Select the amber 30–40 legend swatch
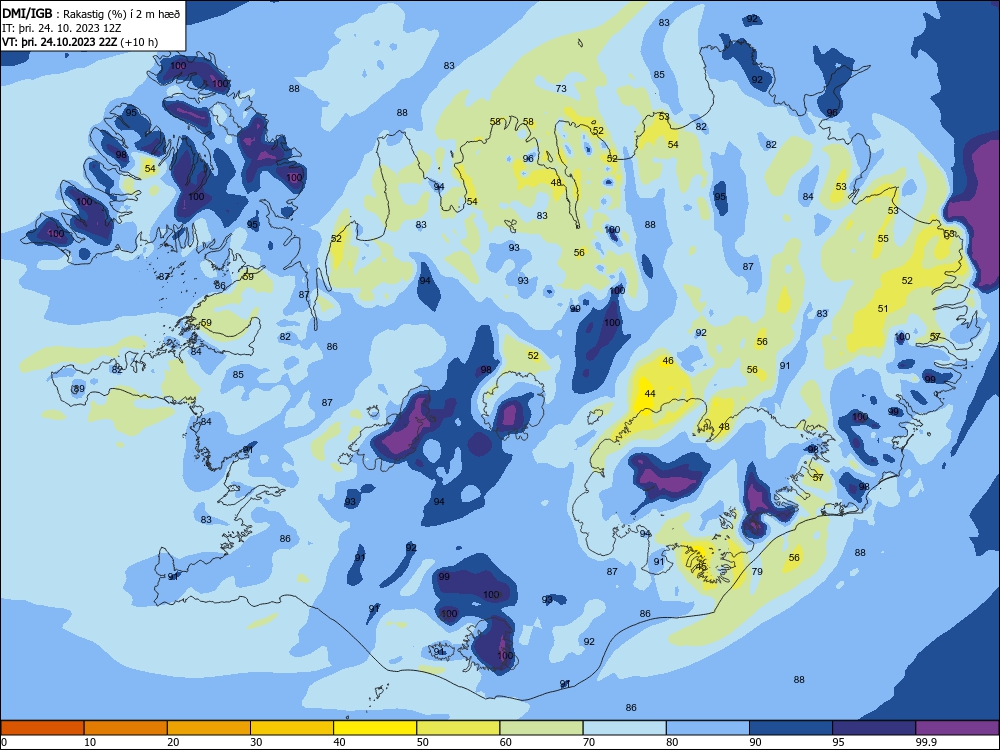This screenshot has width=1000, height=750. point(292,728)
